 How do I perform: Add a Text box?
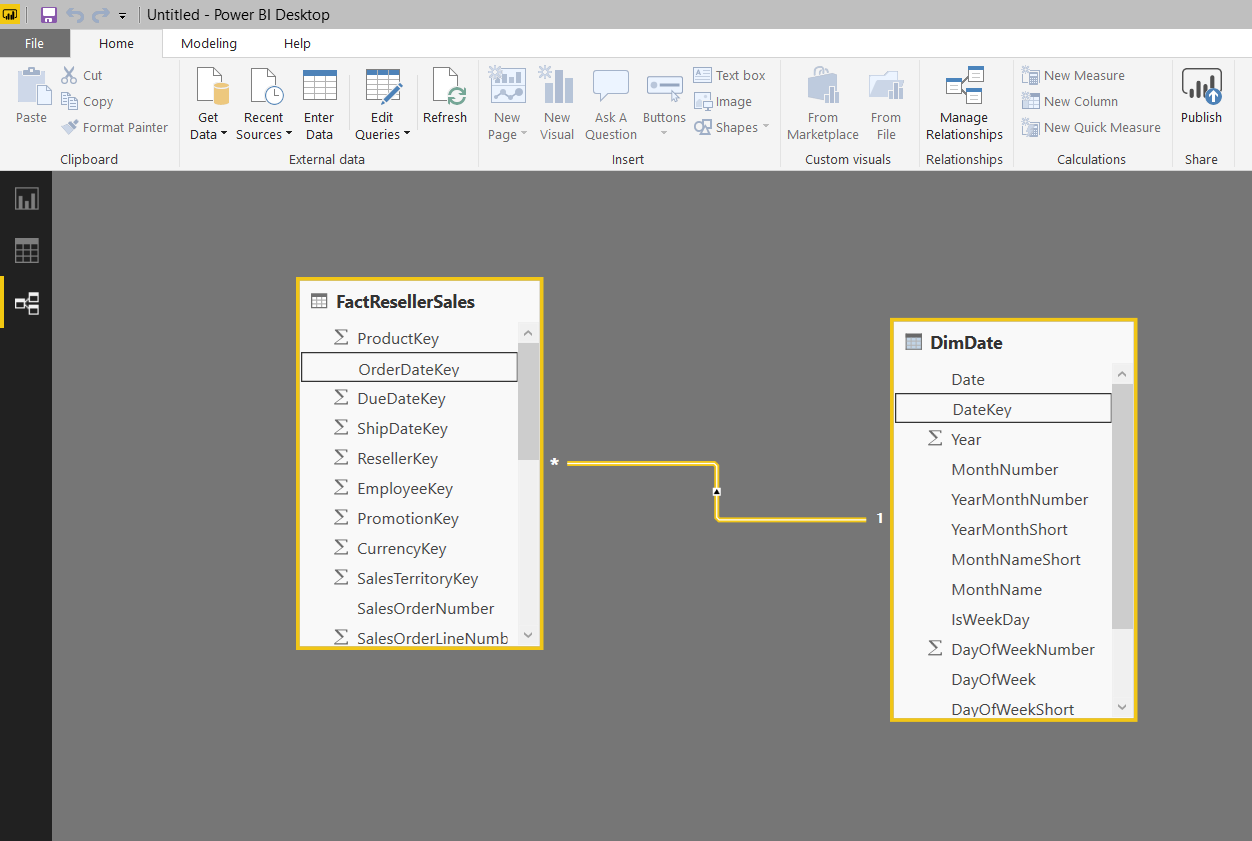pyautogui.click(x=731, y=74)
